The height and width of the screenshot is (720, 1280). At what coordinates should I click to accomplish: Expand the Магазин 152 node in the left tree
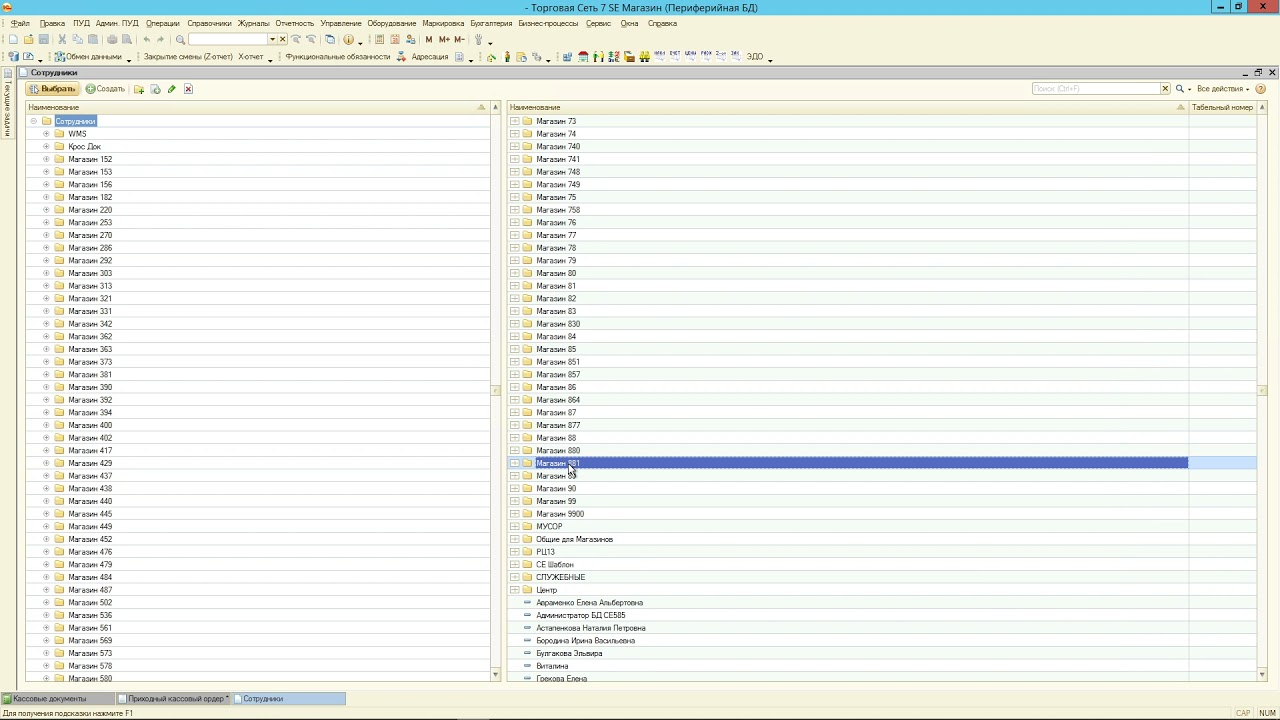coord(46,159)
